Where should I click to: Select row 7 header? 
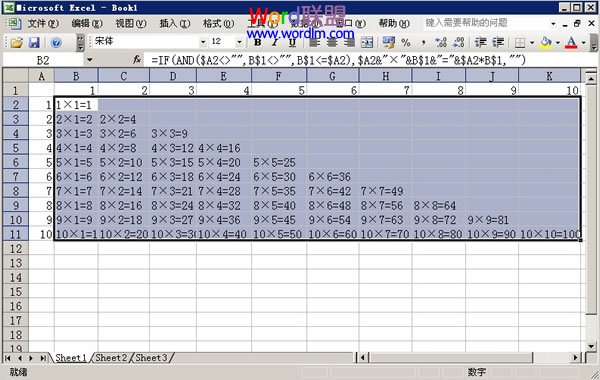pos(16,176)
